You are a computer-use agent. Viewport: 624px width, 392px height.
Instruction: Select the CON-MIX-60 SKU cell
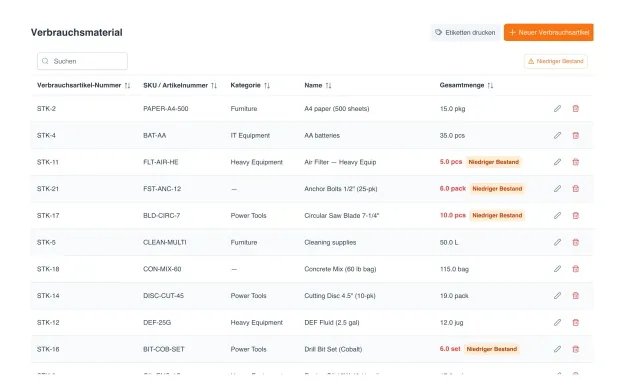[162, 269]
